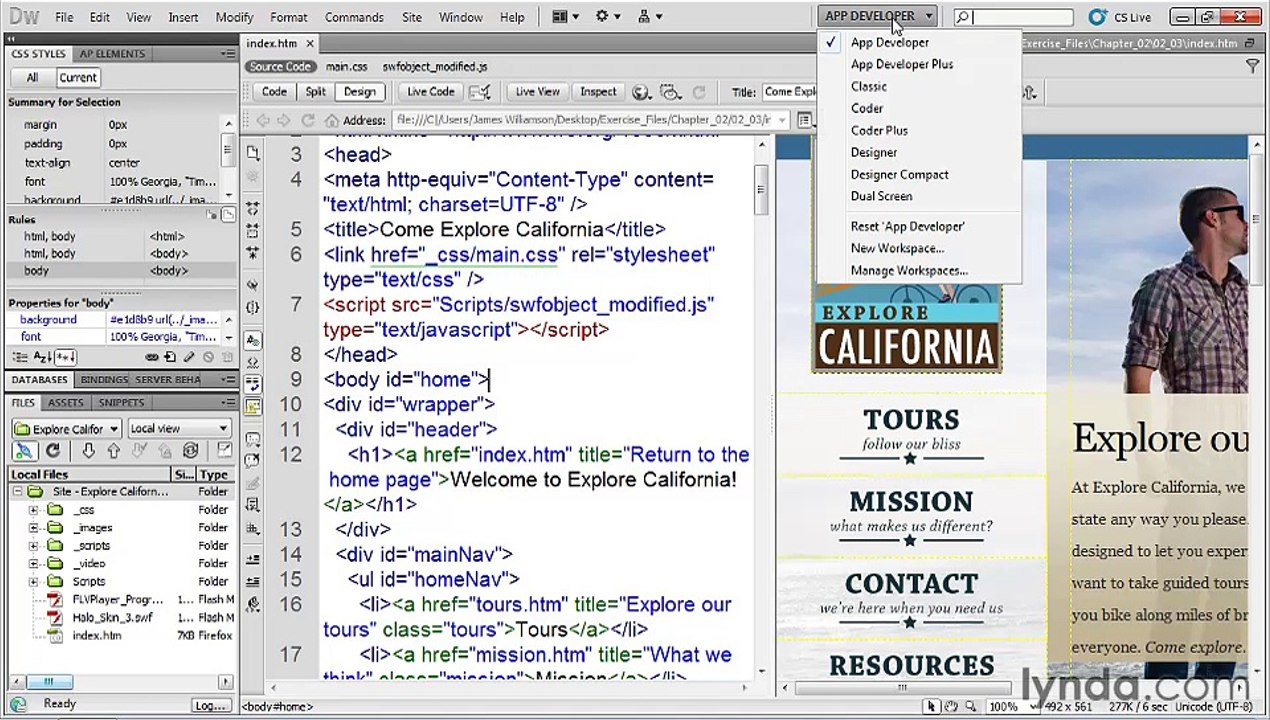
Task: Click the Open documents icon in code toolbar
Action: [252, 153]
